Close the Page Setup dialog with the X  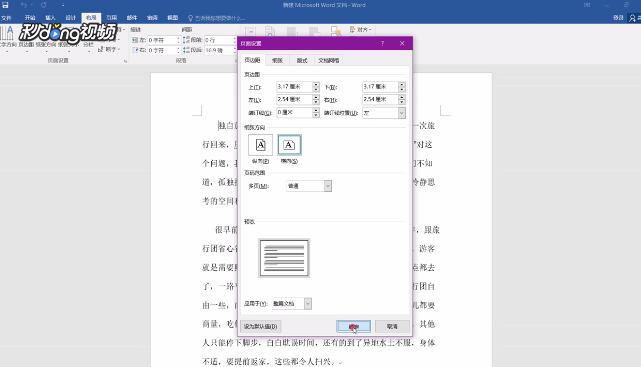[402, 43]
